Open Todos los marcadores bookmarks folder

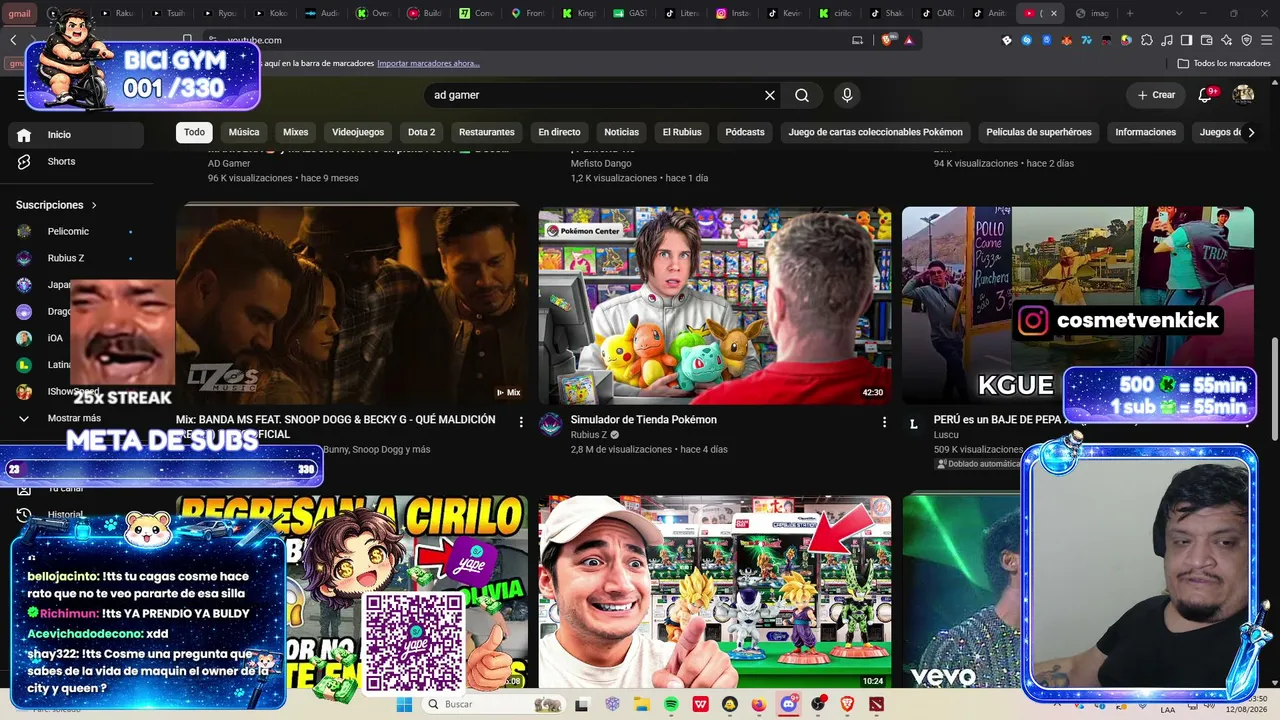[x=1224, y=63]
